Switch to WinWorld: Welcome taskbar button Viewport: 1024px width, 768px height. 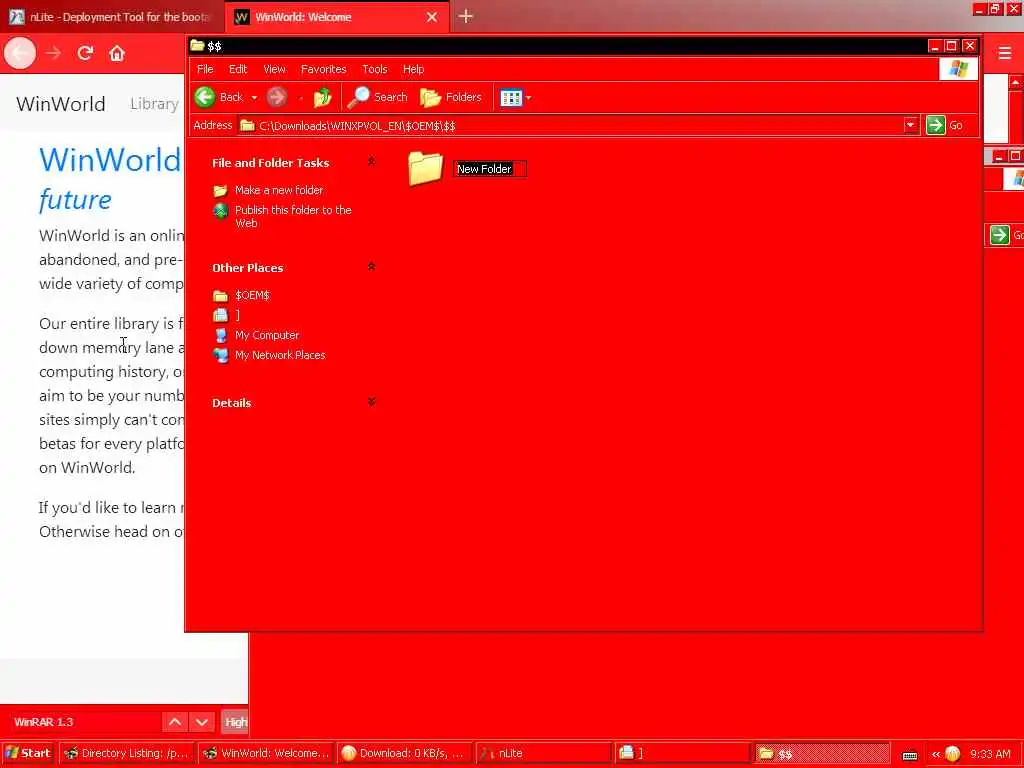click(x=266, y=753)
